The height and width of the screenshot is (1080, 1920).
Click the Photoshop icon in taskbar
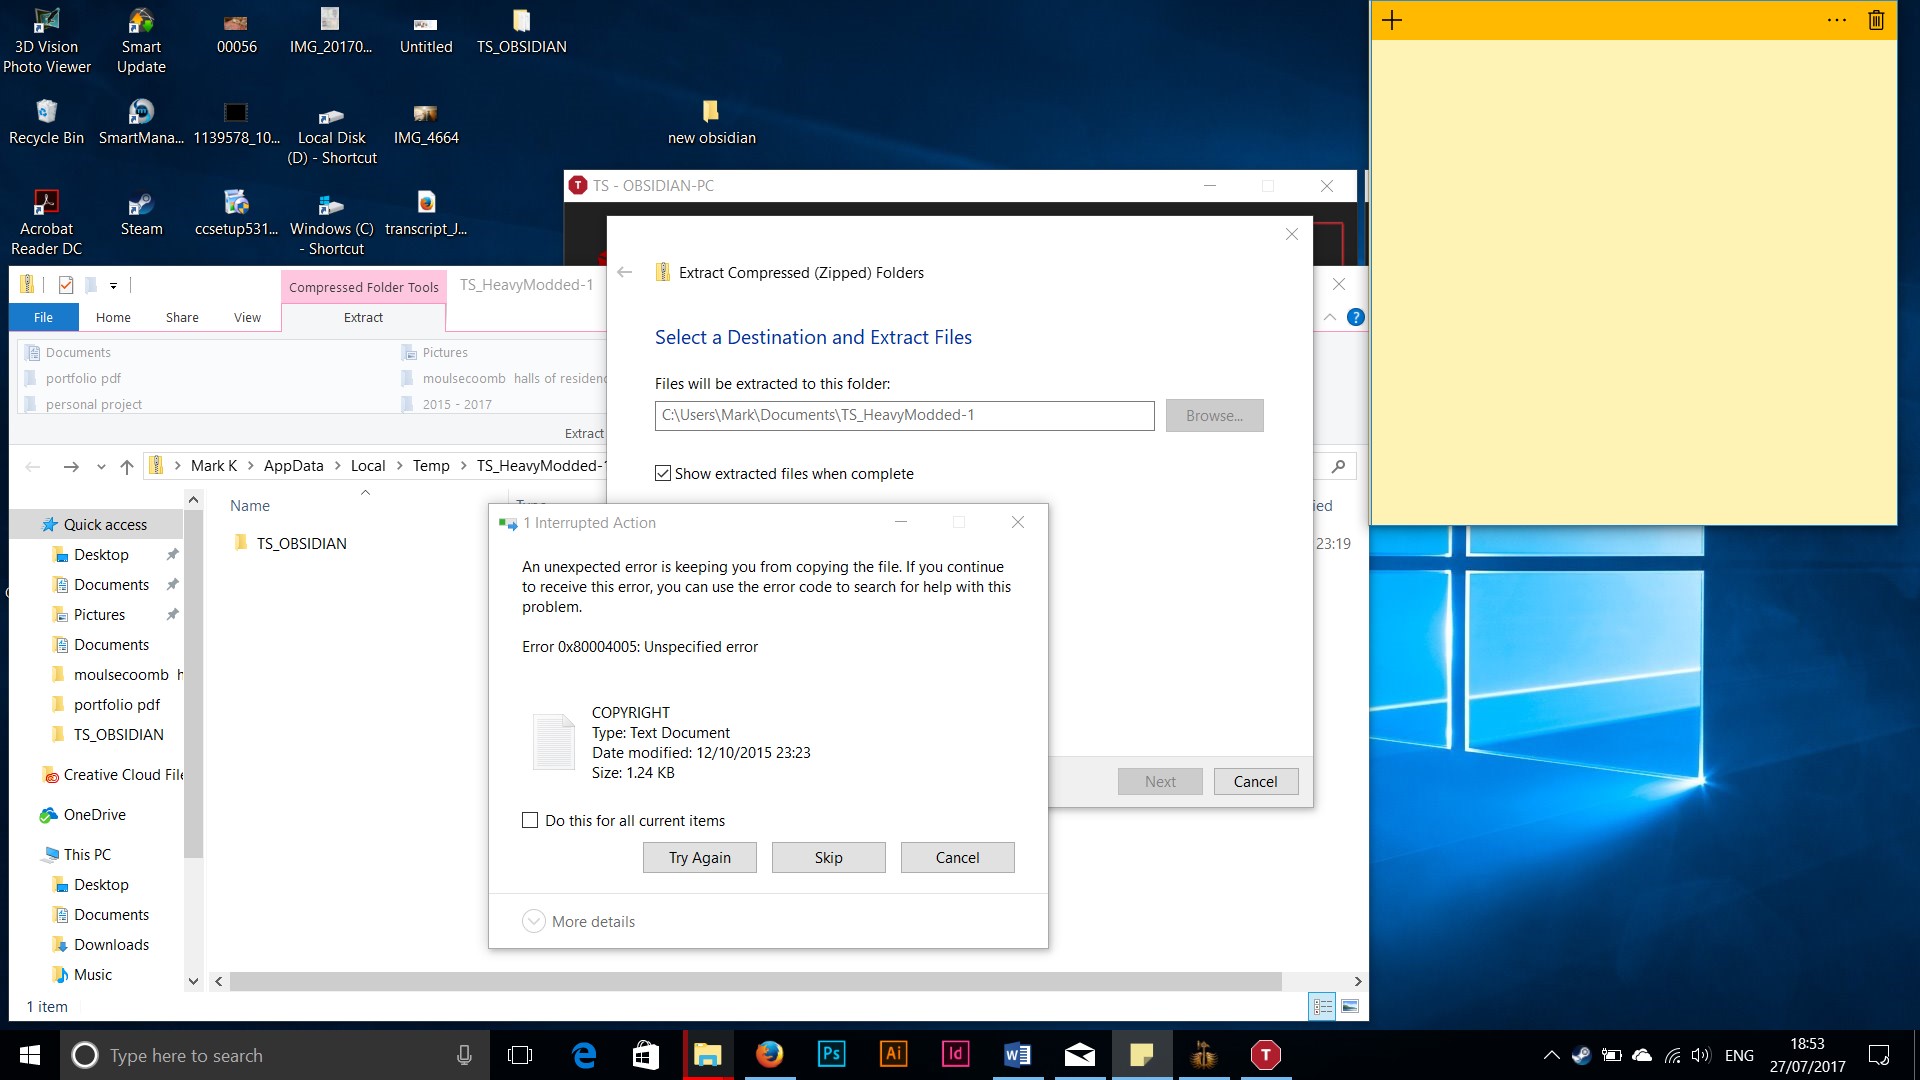point(831,1054)
